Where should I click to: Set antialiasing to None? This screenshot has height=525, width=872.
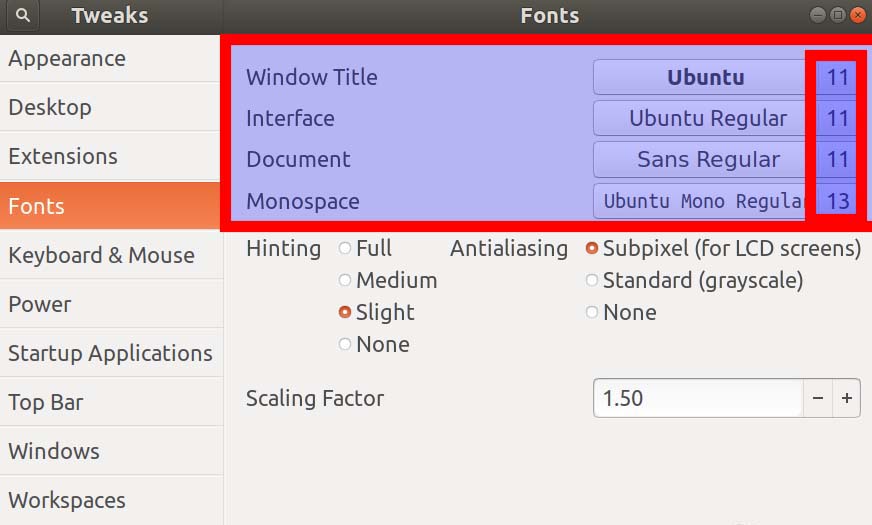coord(592,313)
